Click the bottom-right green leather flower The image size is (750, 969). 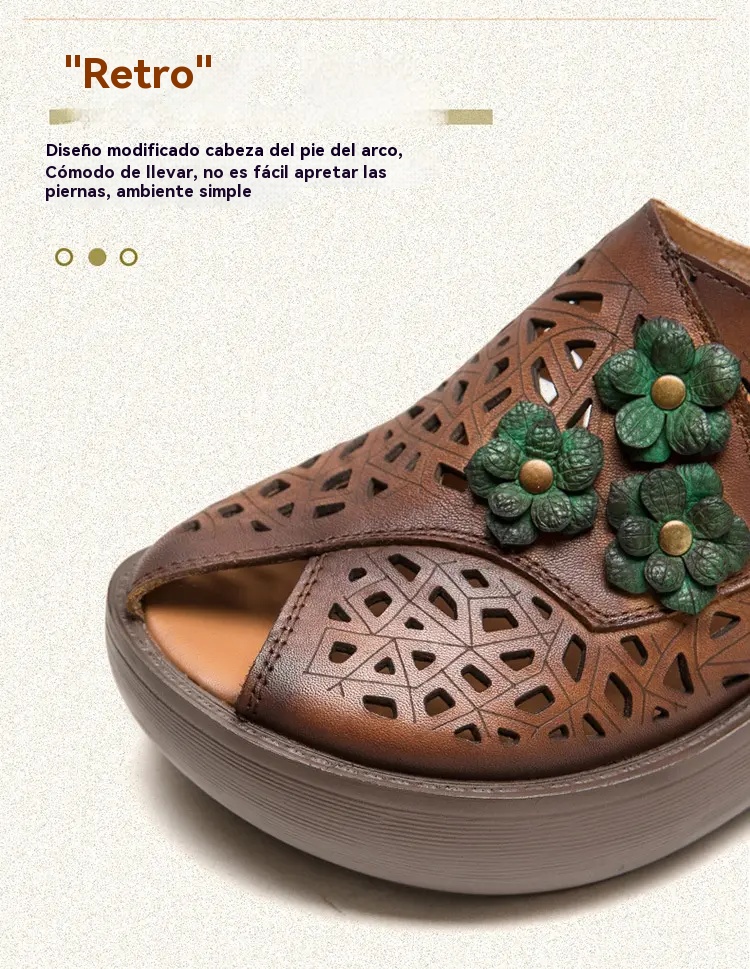point(677,538)
